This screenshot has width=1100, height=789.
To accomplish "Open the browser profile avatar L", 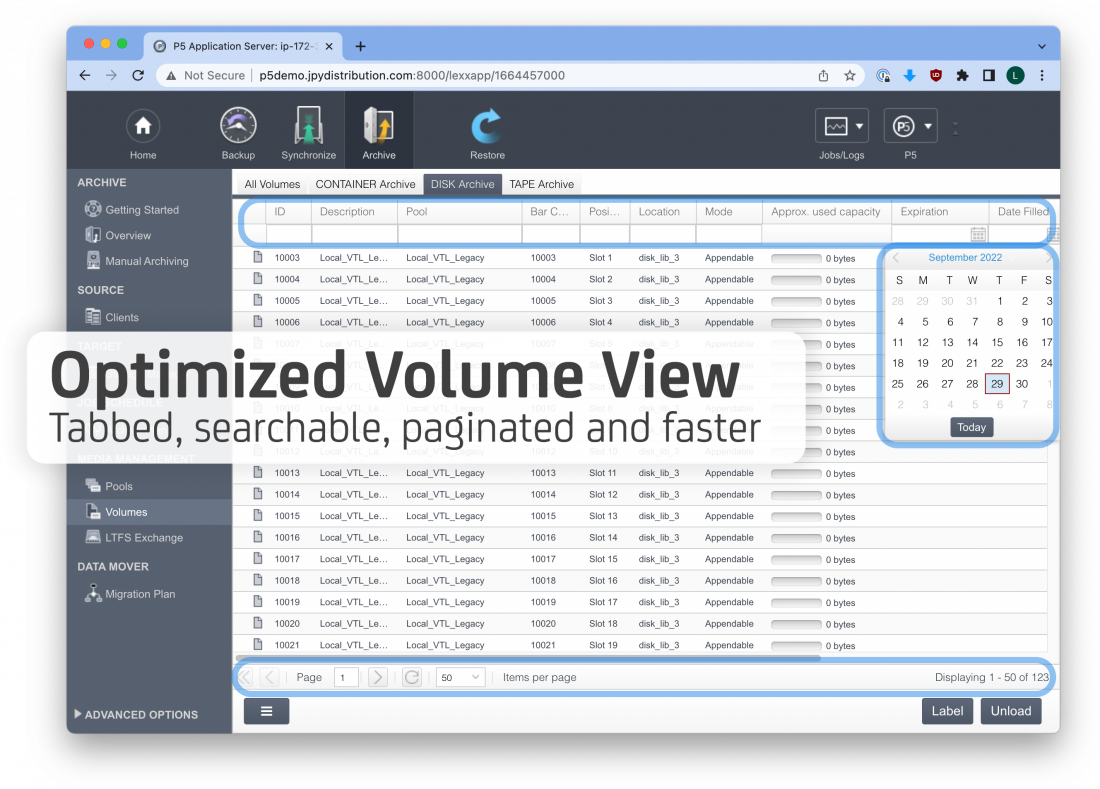I will [1014, 75].
